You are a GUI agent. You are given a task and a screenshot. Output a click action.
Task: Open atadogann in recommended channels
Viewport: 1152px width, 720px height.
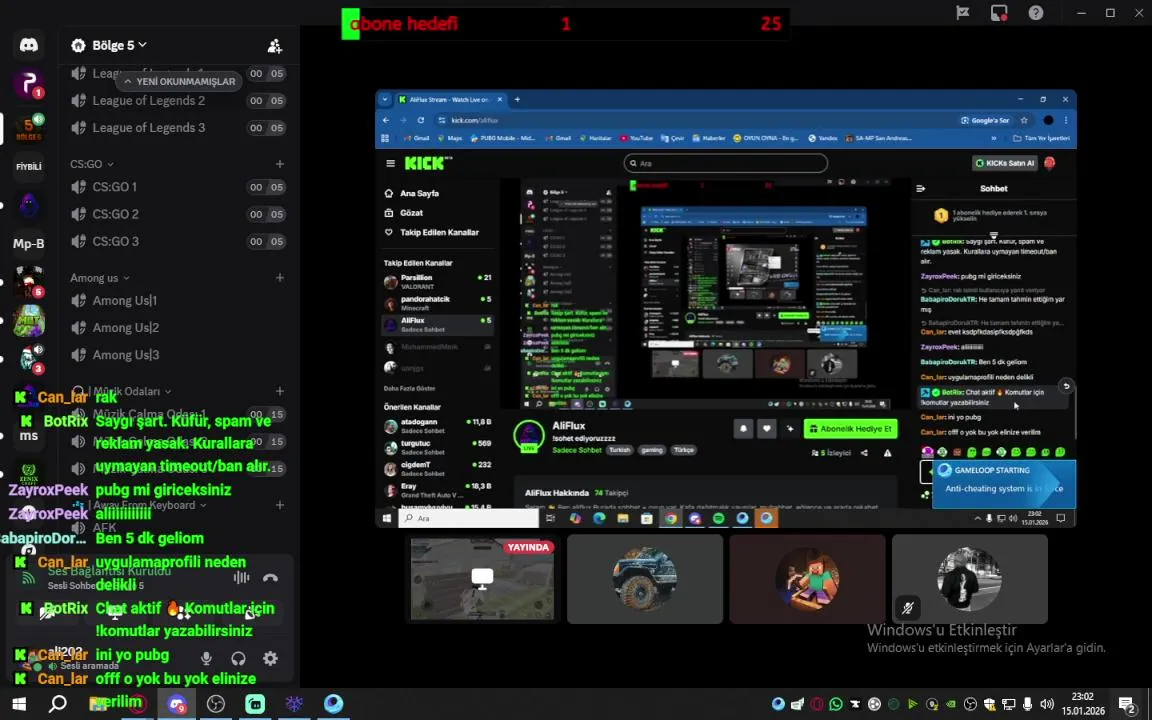tap(438, 425)
